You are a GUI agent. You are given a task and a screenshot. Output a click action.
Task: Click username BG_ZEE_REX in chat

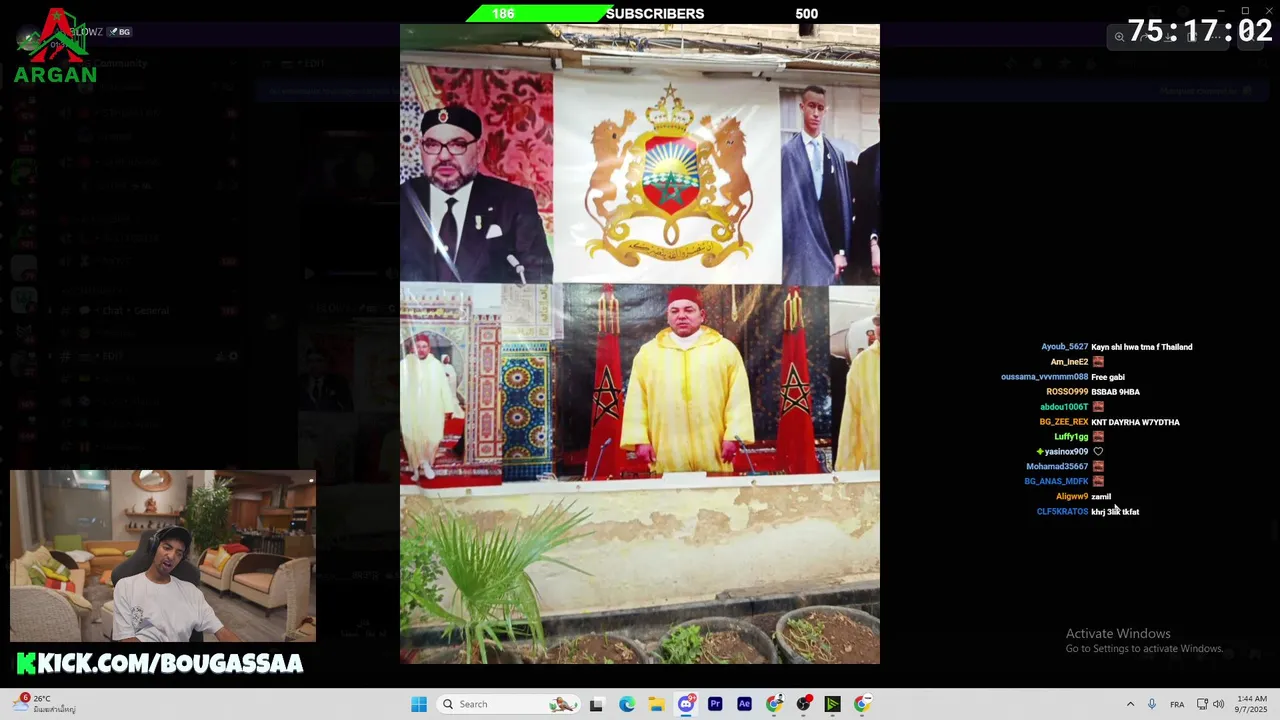[x=1063, y=422]
